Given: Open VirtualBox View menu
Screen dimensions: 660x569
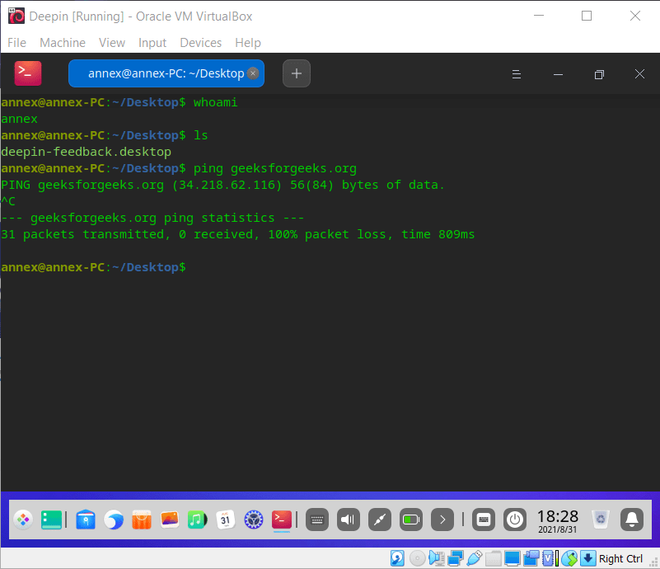Looking at the screenshot, I should click(x=112, y=43).
